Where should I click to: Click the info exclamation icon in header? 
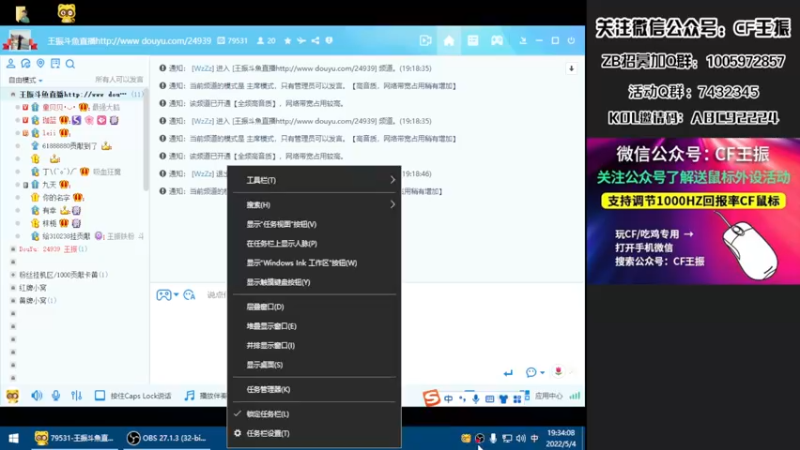pyautogui.click(x=329, y=40)
